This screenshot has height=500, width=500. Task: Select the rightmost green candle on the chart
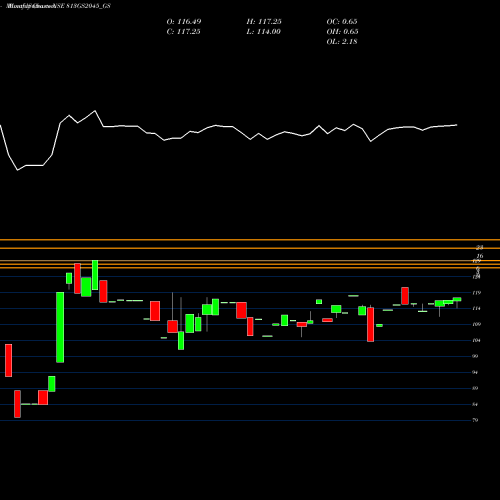click(457, 299)
